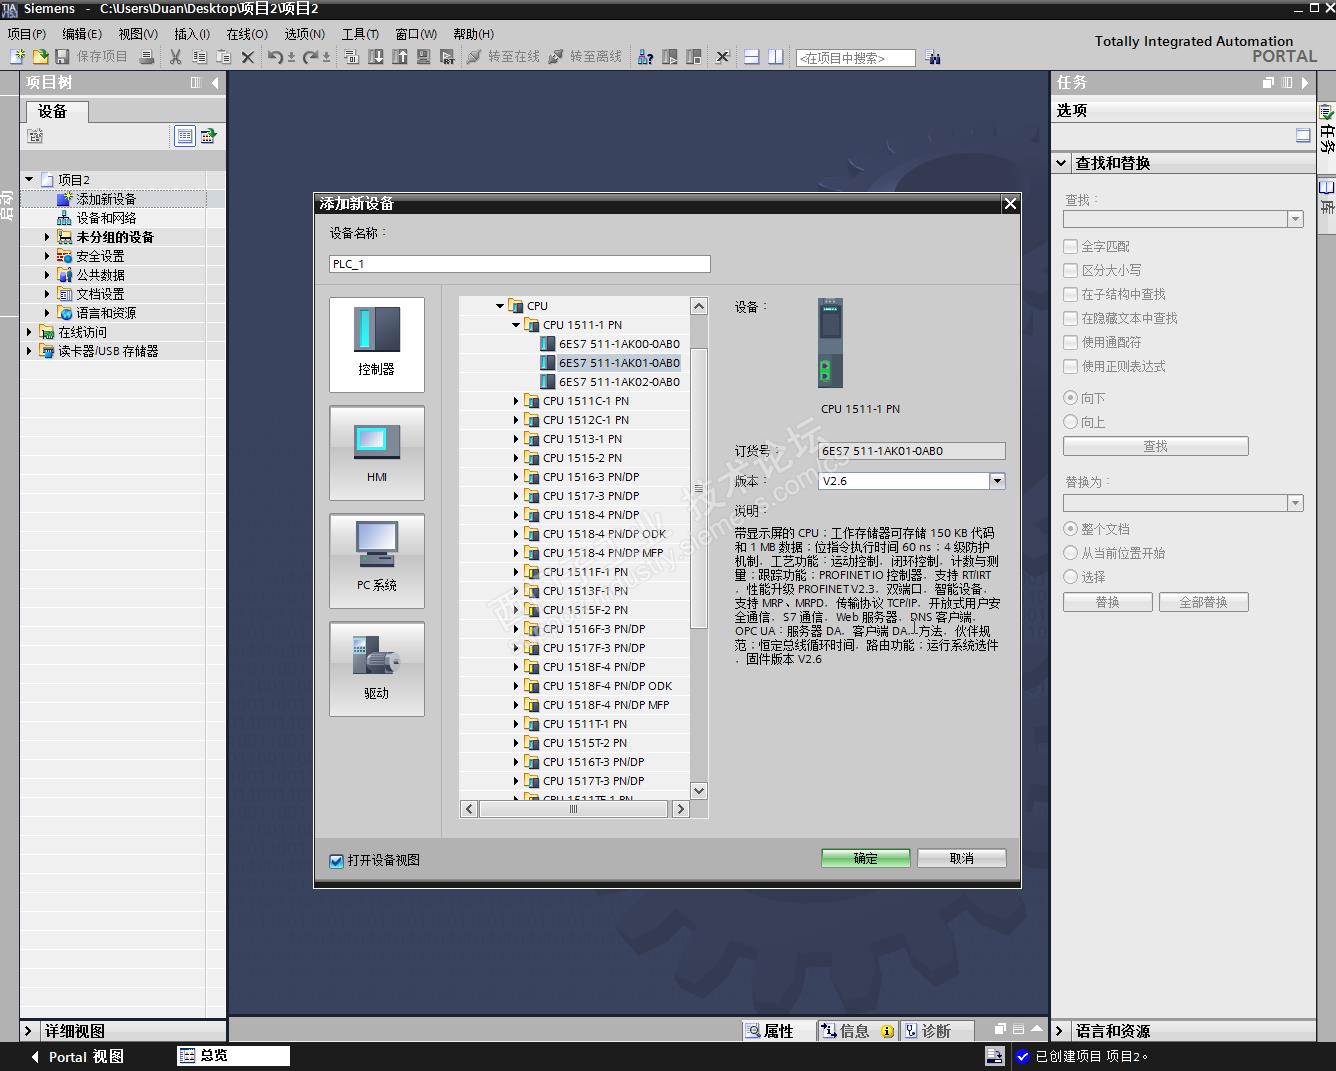Open the Online (O) menu
Image resolution: width=1336 pixels, height=1071 pixels.
[x=247, y=34]
